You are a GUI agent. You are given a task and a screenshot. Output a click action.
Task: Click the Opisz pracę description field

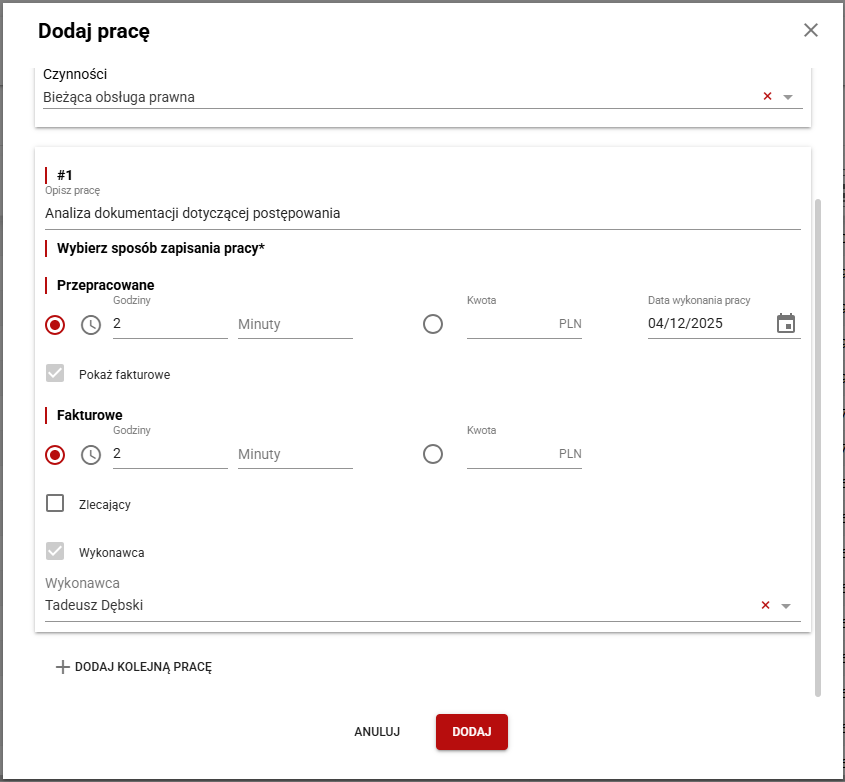422,213
